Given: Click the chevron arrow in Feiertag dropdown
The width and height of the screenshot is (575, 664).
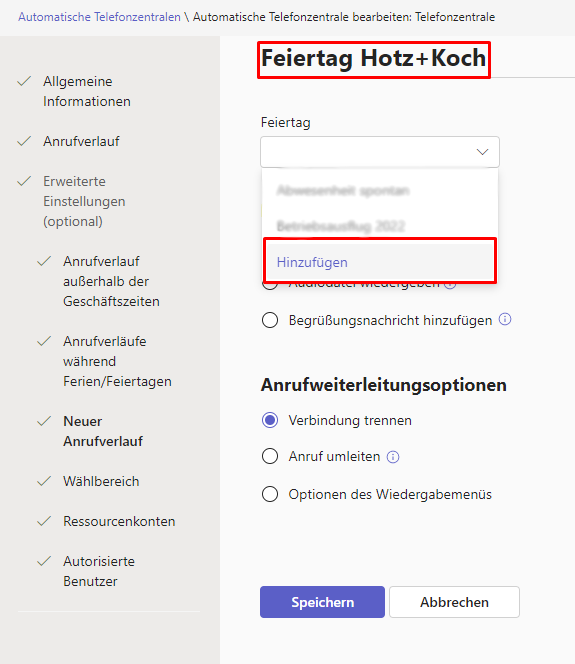Looking at the screenshot, I should pos(482,152).
